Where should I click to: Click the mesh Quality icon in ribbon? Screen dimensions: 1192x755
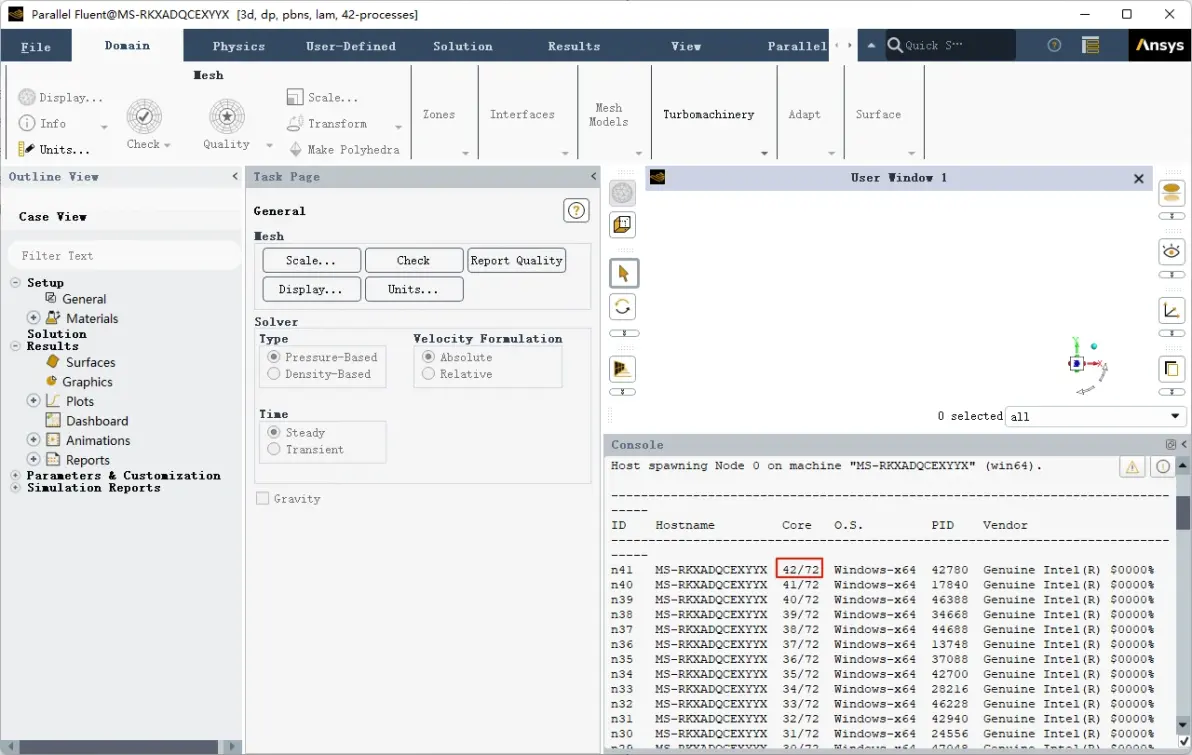pyautogui.click(x=227, y=116)
